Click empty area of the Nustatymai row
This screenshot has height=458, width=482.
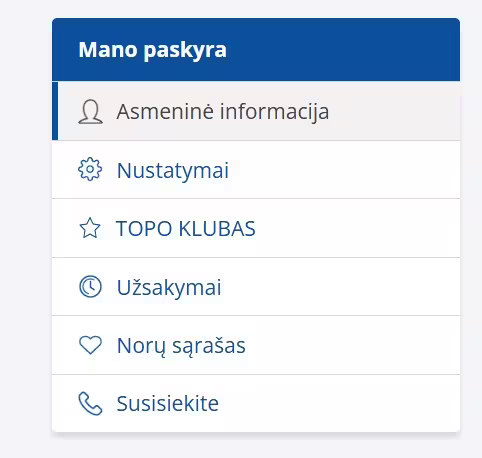click(343, 170)
